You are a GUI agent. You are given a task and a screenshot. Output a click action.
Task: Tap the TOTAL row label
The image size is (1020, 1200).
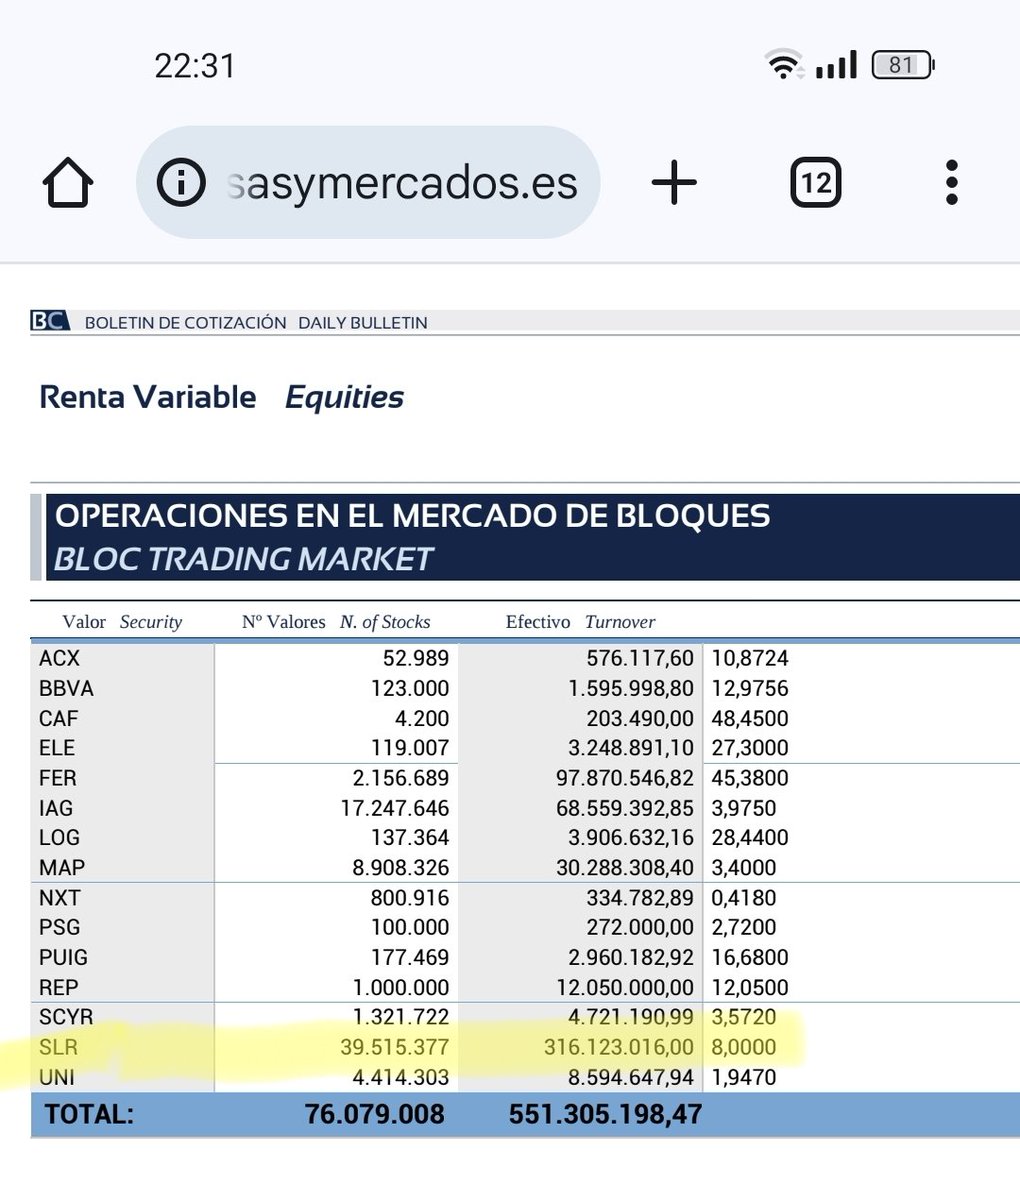coord(89,1115)
